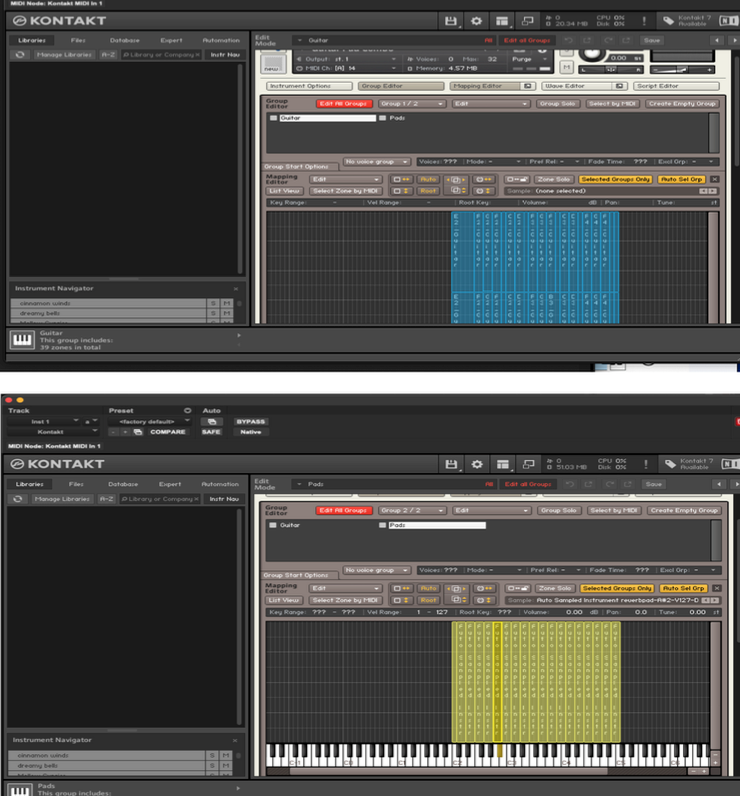Click the minimized view icon in the upper header

click(x=528, y=21)
